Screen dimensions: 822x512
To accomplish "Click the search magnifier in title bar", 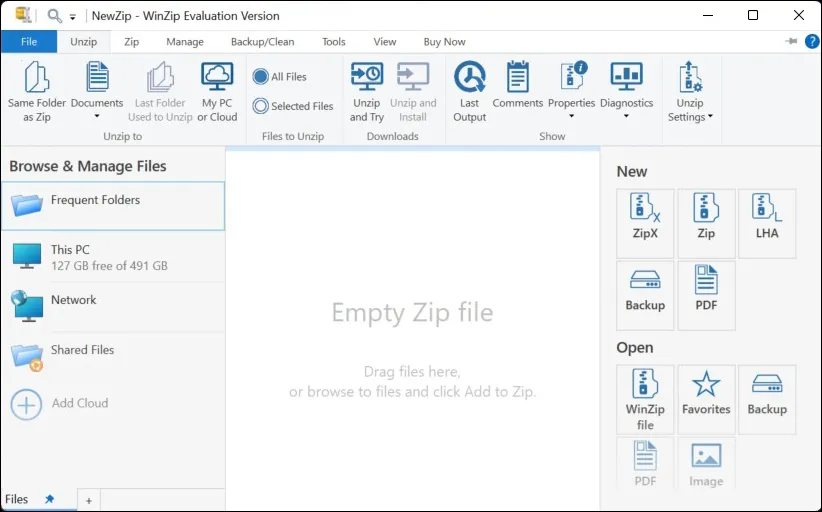I will pyautogui.click(x=54, y=16).
